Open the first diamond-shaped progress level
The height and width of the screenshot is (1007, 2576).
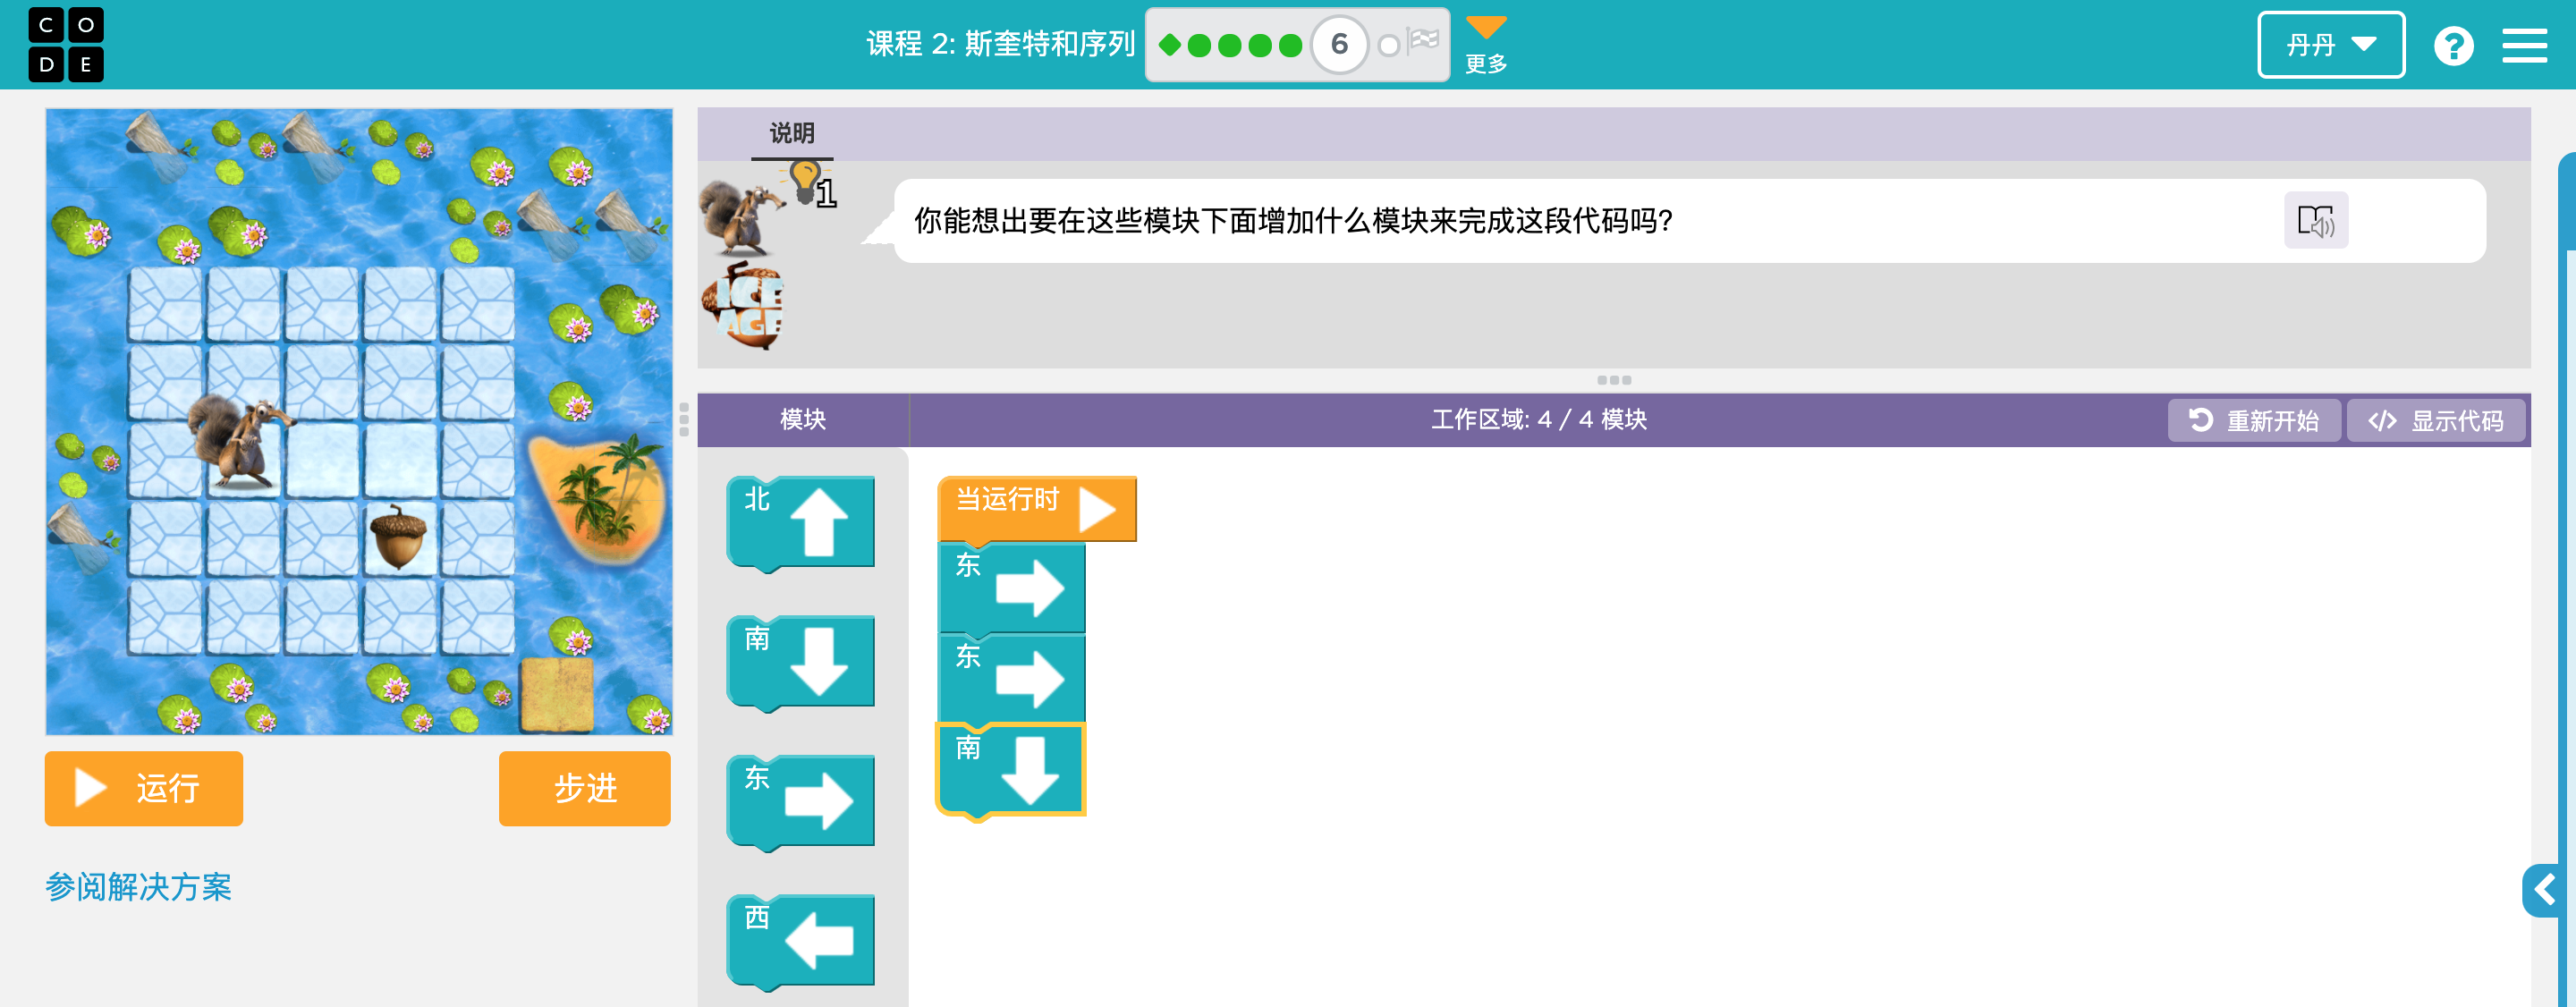(1169, 45)
